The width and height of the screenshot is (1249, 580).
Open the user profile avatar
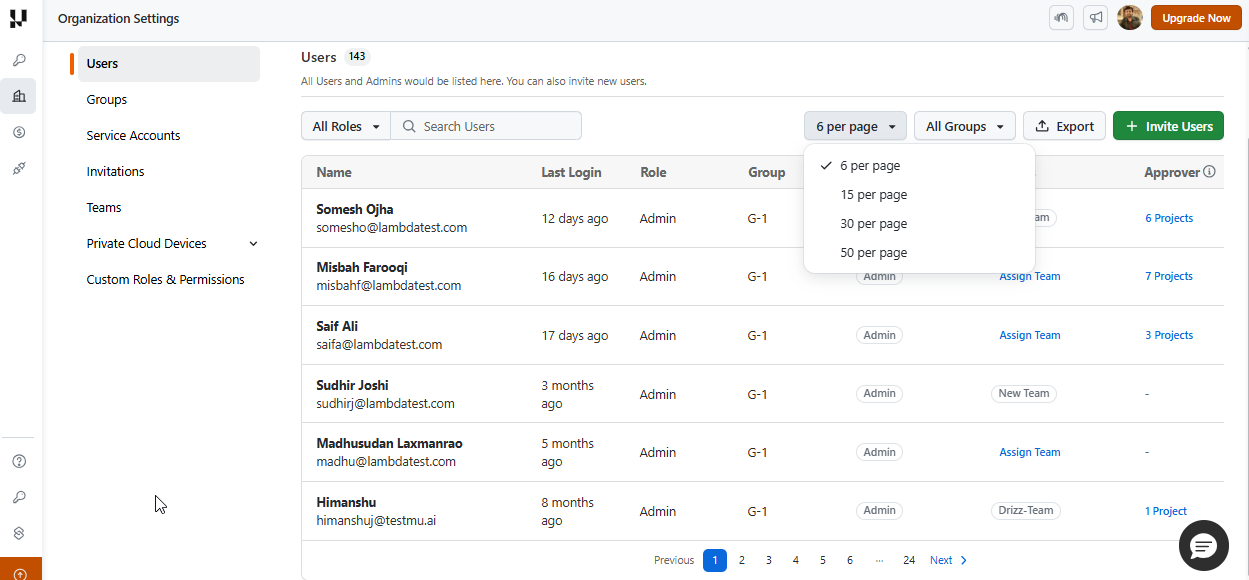point(1129,18)
